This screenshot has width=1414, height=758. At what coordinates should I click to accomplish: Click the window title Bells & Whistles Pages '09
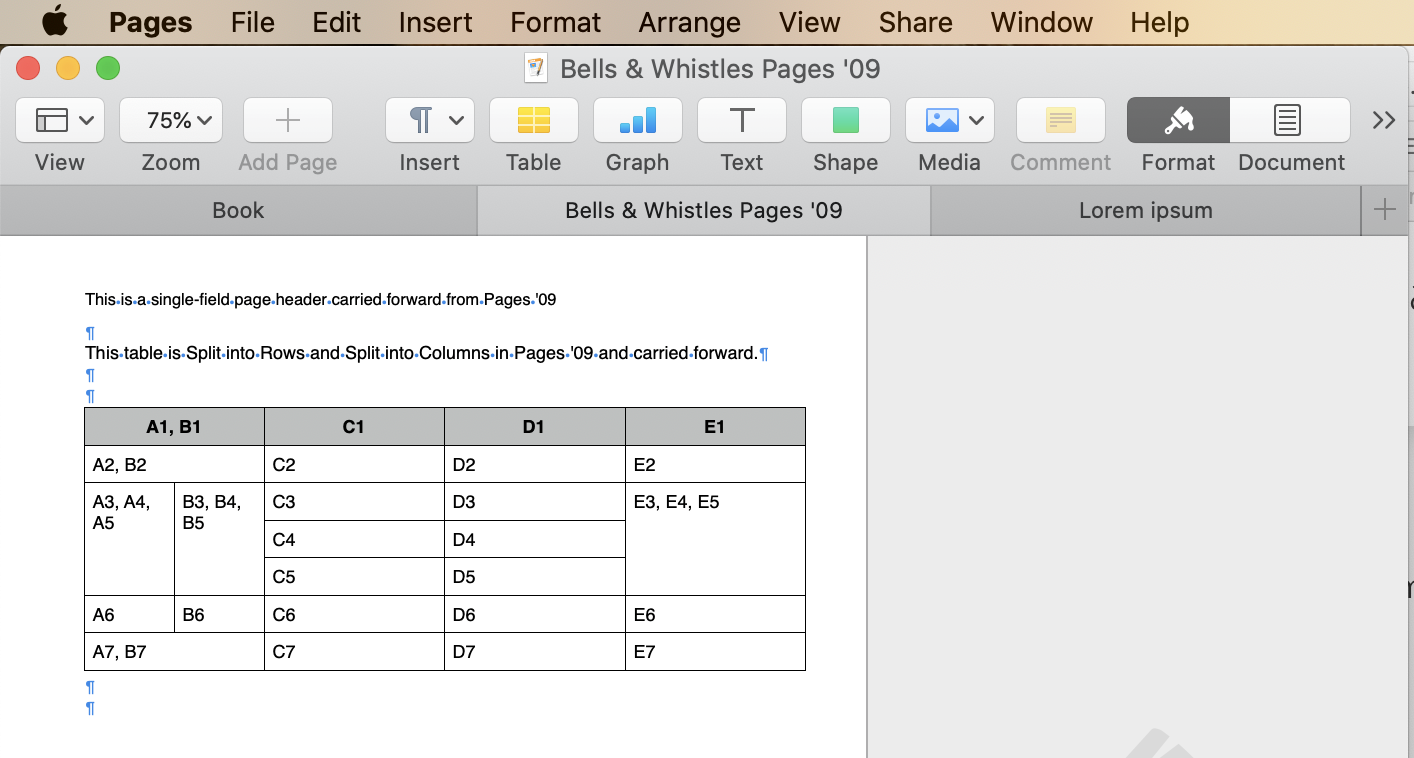click(x=720, y=68)
